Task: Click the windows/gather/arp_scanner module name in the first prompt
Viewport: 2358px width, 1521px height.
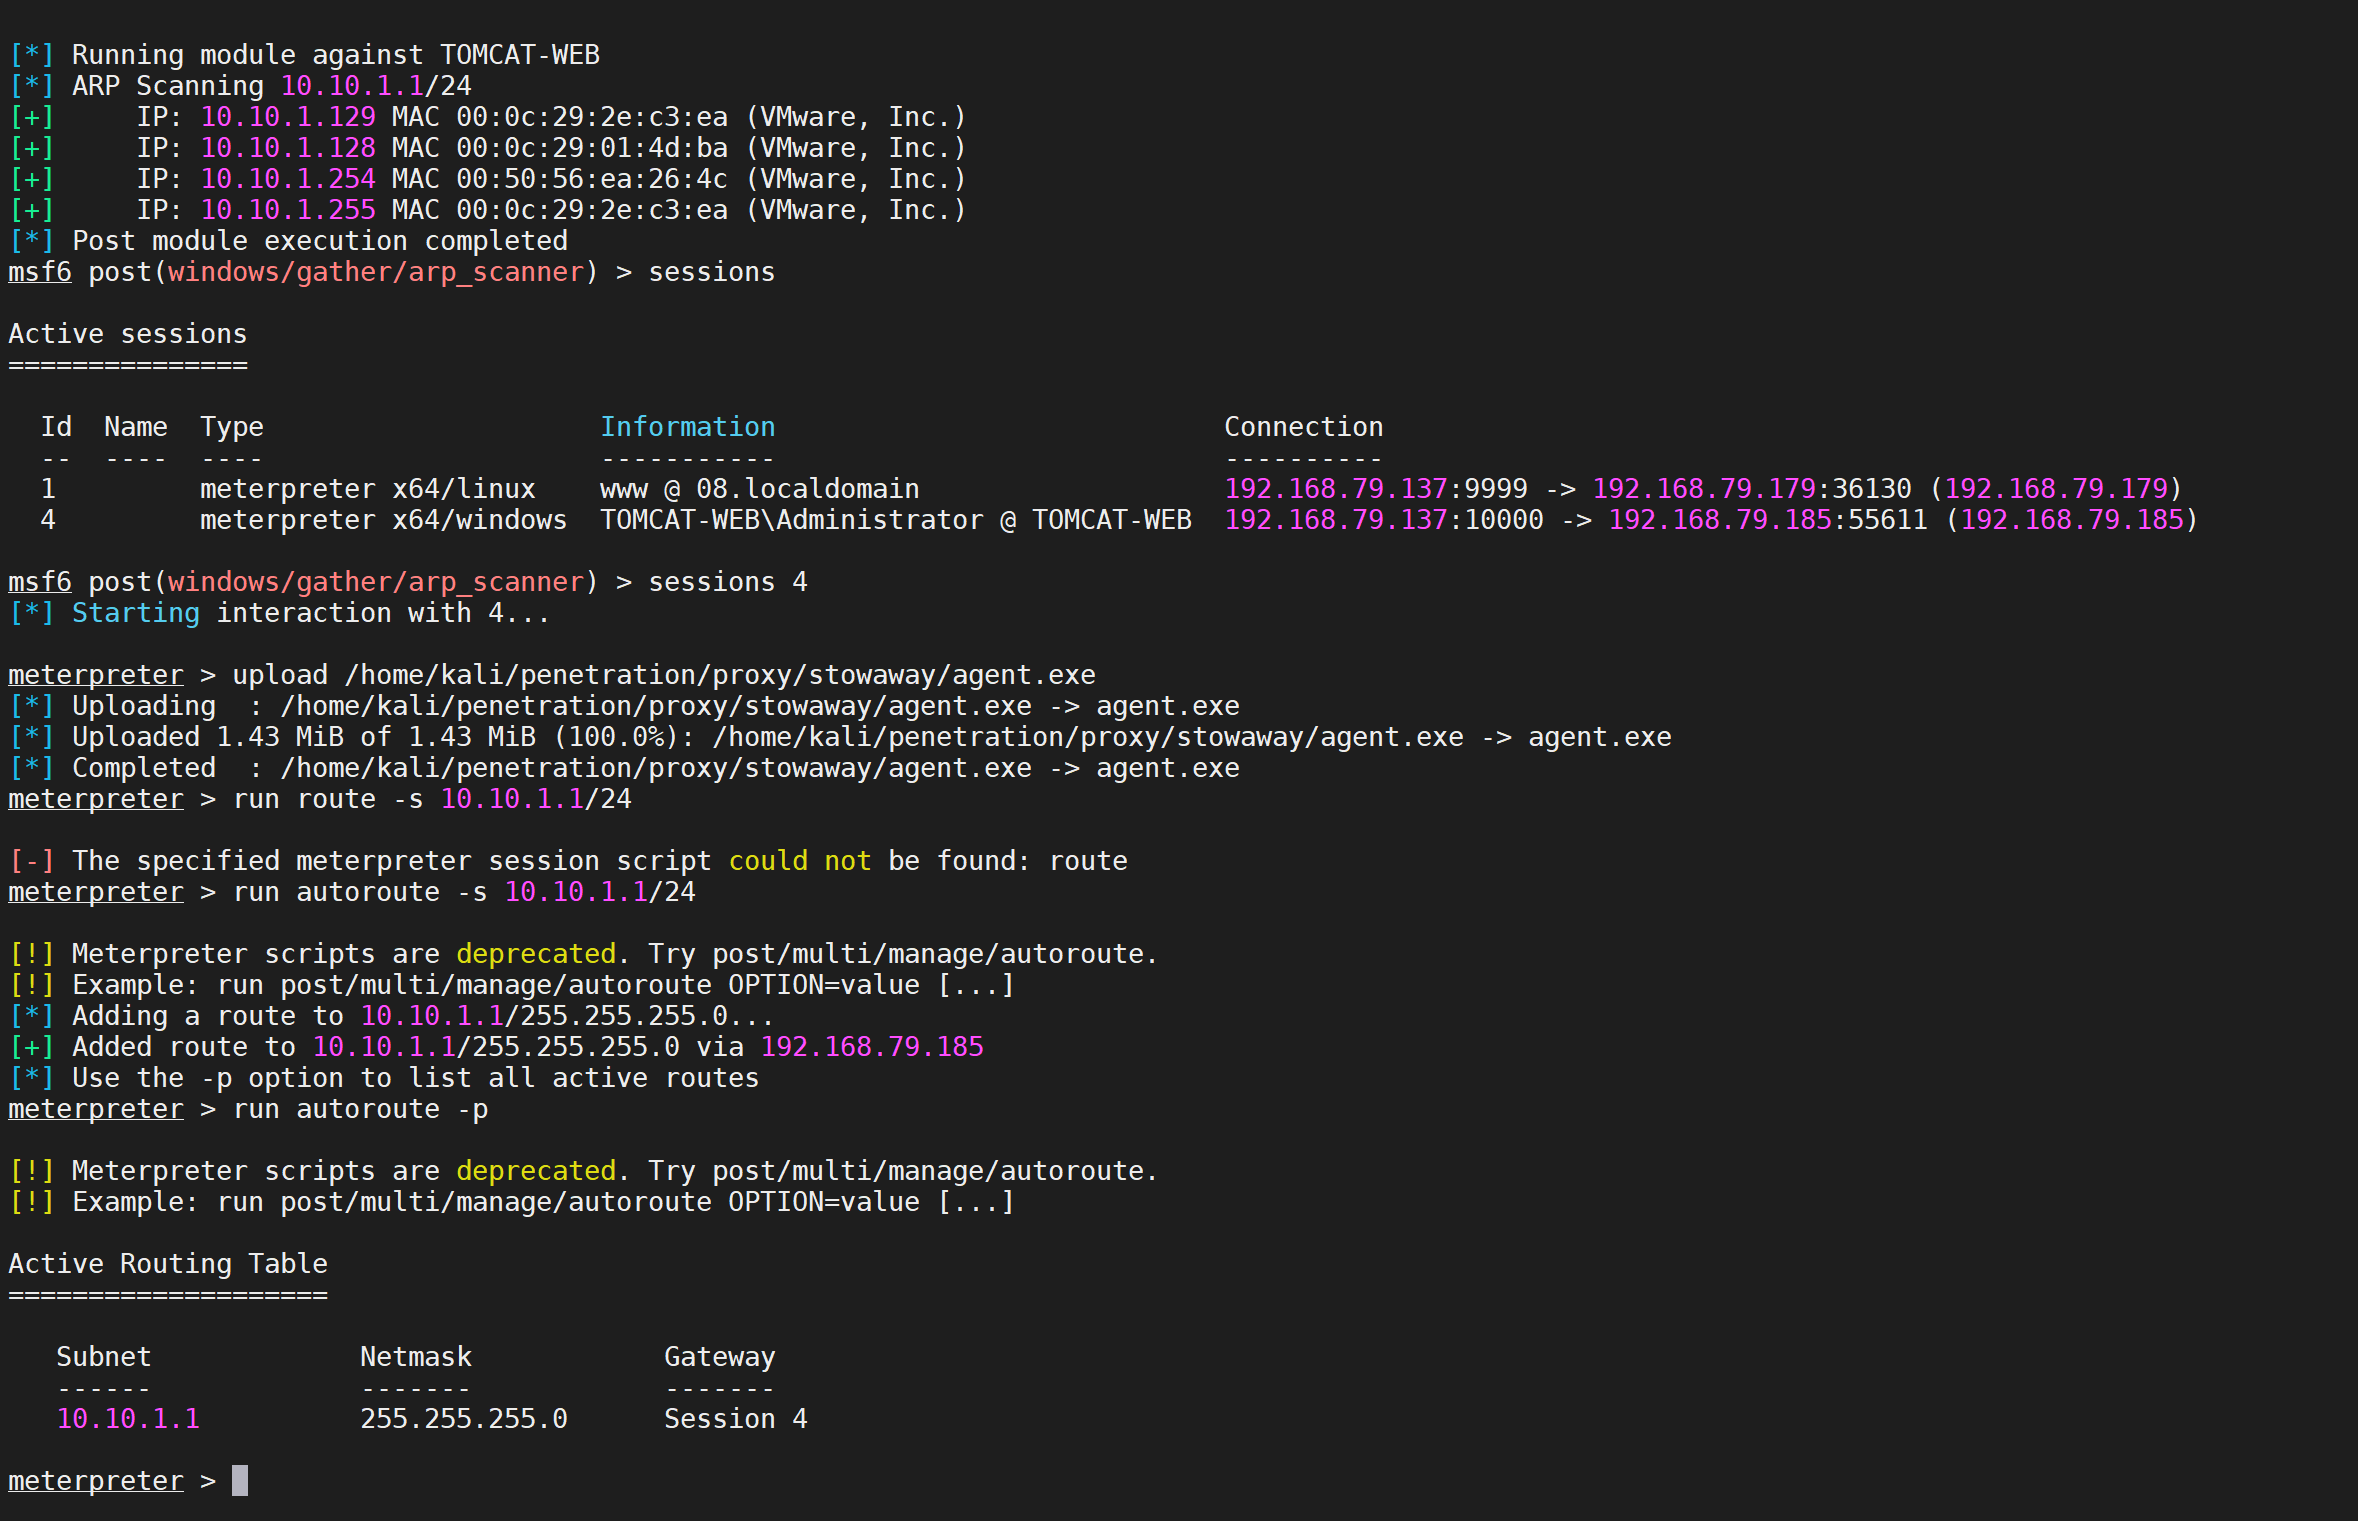Action: click(x=376, y=272)
